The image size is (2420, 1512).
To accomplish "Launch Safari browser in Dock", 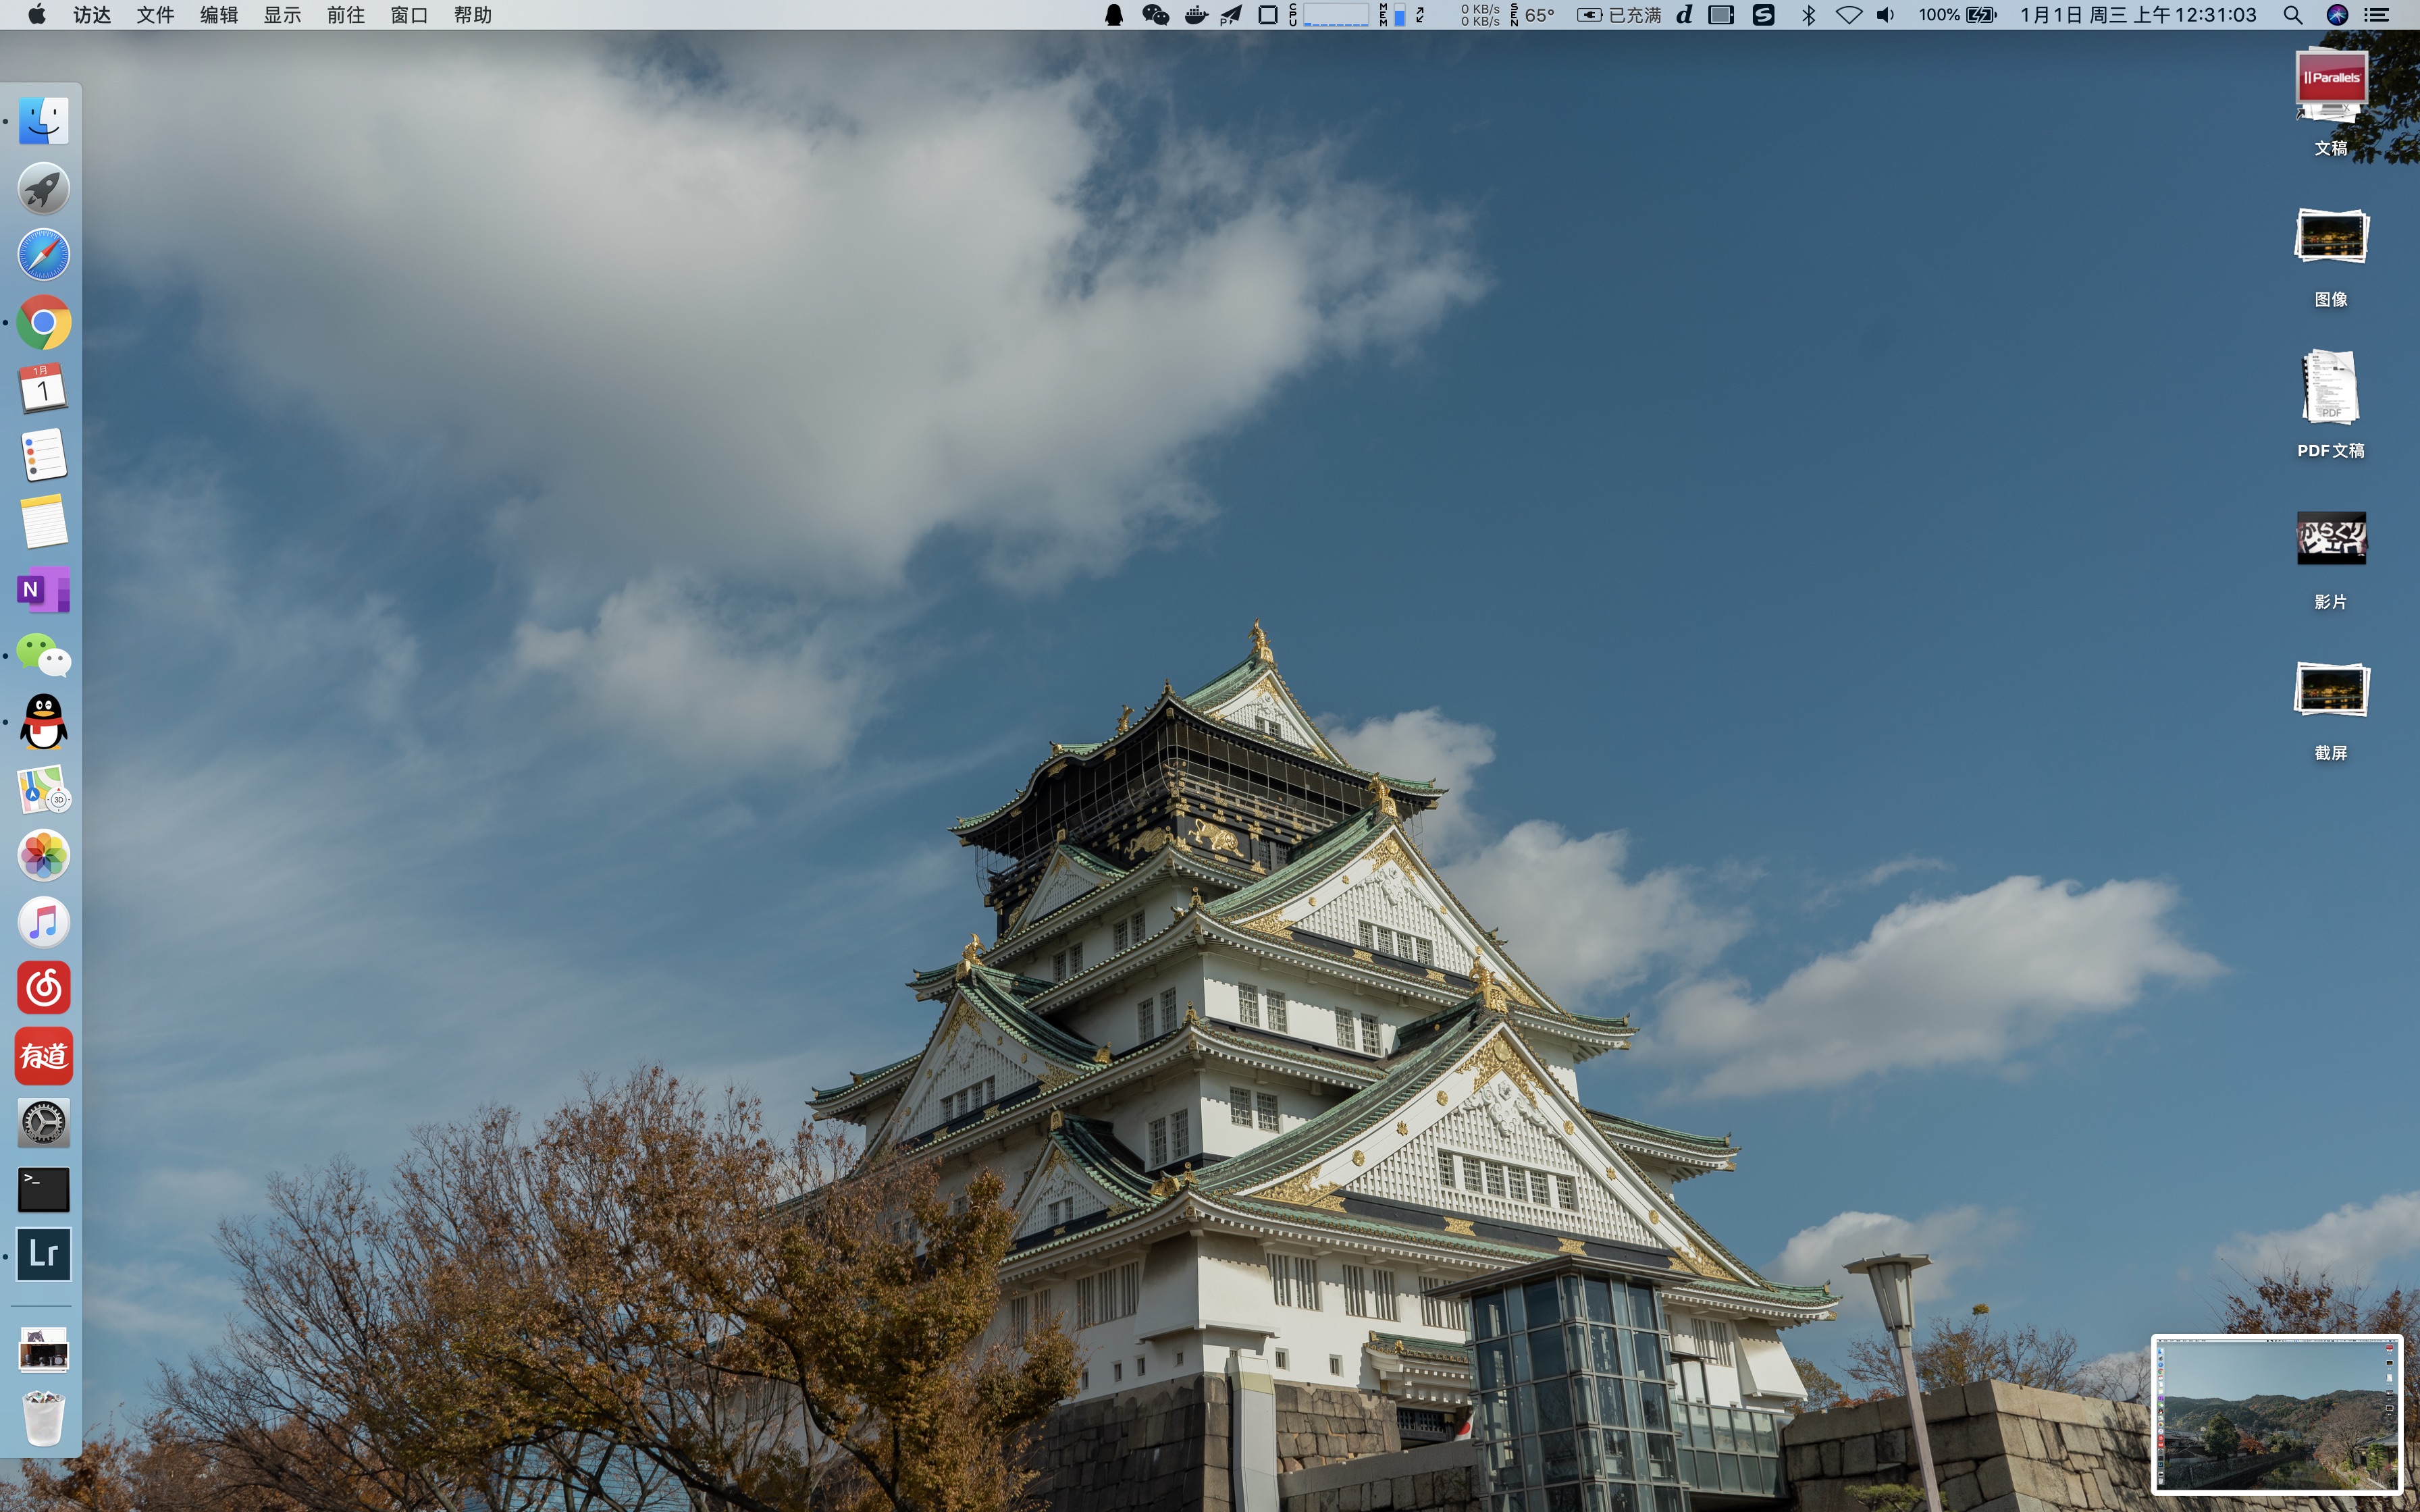I will [x=43, y=255].
